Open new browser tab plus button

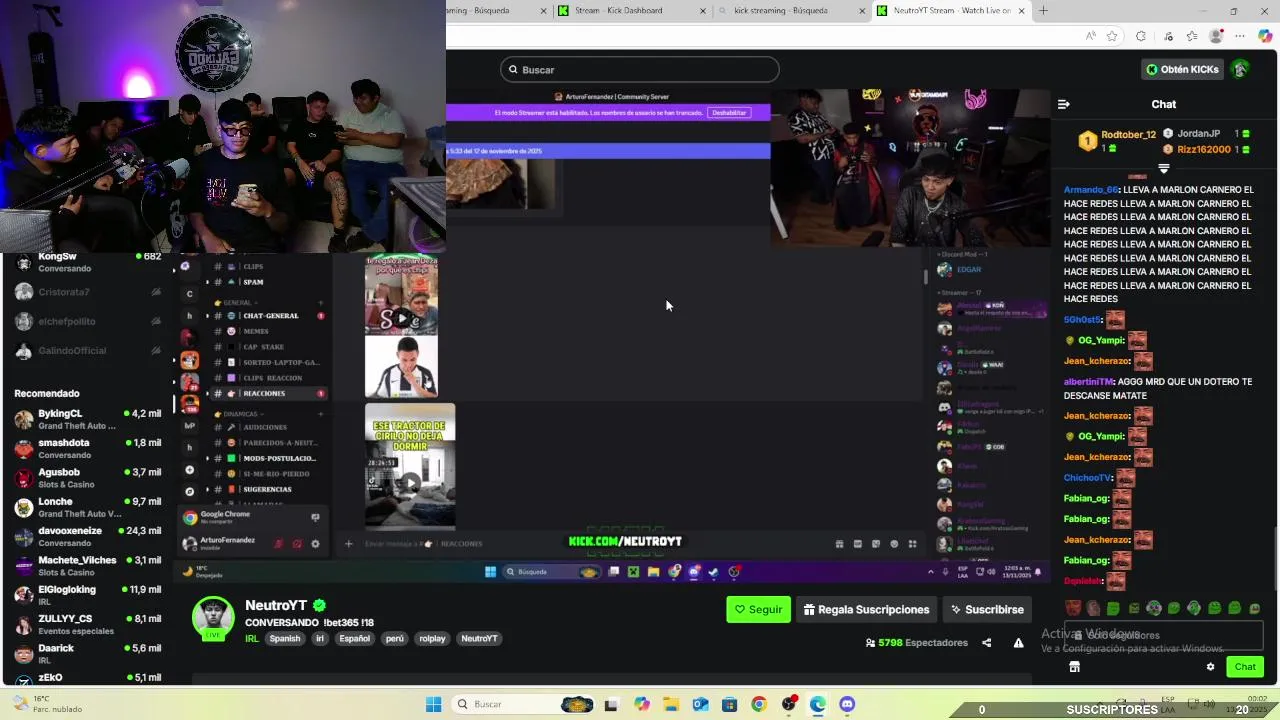coord(1043,11)
